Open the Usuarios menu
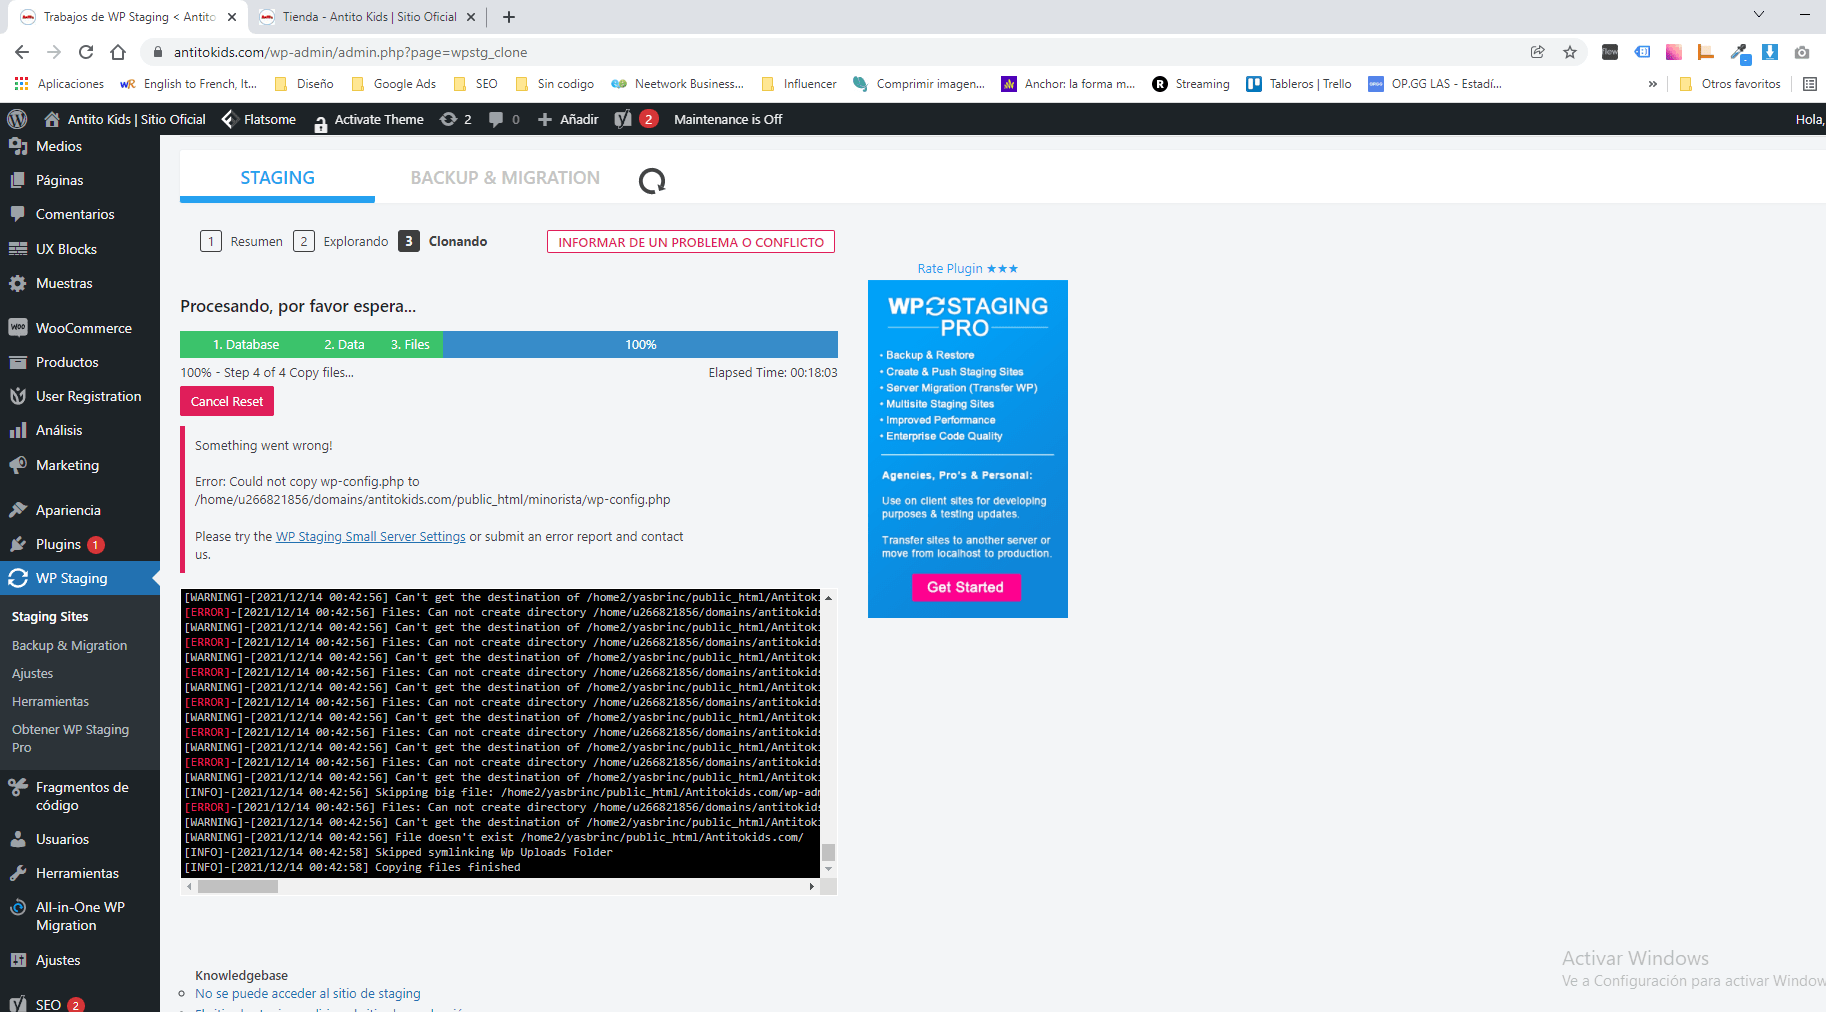Image resolution: width=1826 pixels, height=1012 pixels. coord(62,839)
